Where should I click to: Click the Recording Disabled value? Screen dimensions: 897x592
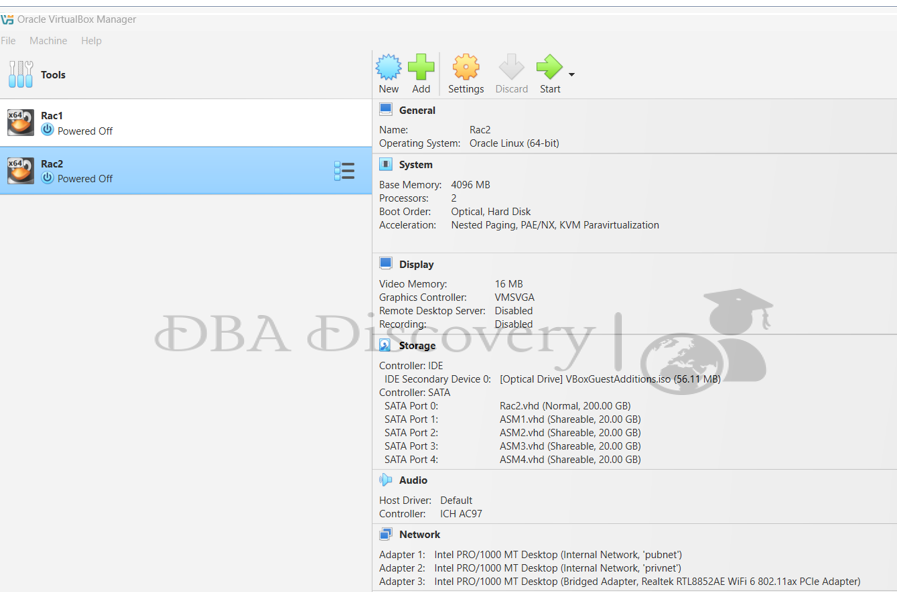pyautogui.click(x=514, y=324)
